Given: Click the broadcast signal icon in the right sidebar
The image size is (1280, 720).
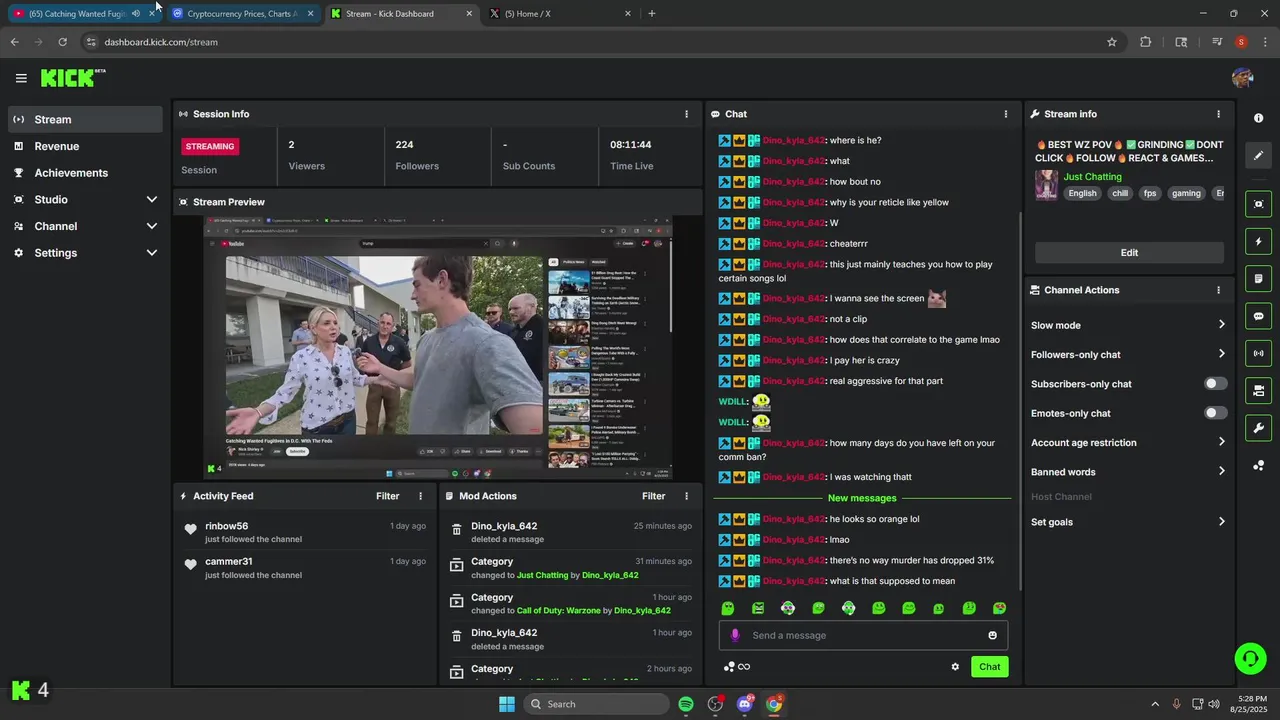Looking at the screenshot, I should click(x=1258, y=353).
